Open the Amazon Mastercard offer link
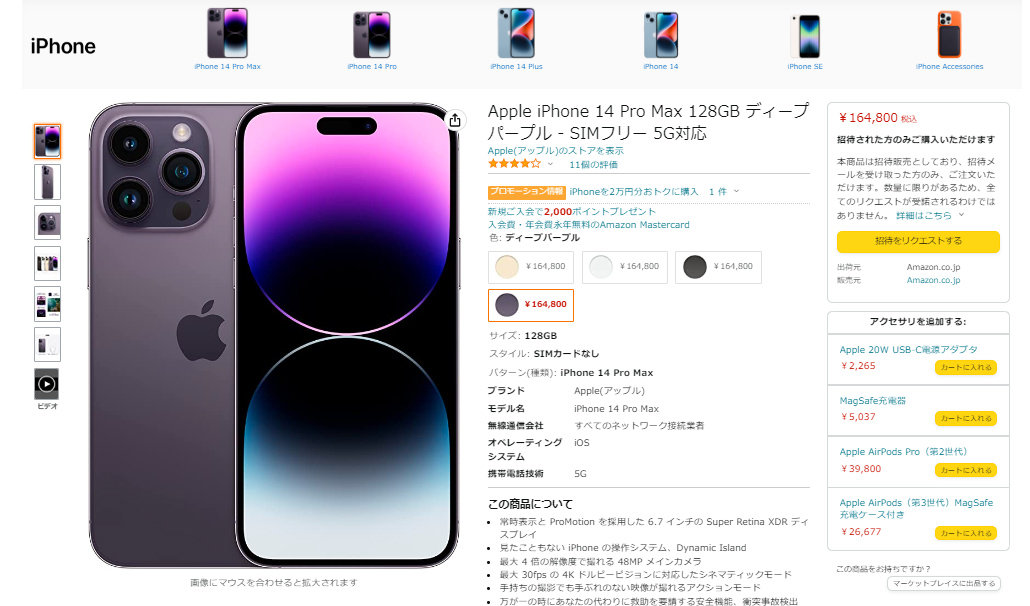1030x606 pixels. [x=588, y=225]
